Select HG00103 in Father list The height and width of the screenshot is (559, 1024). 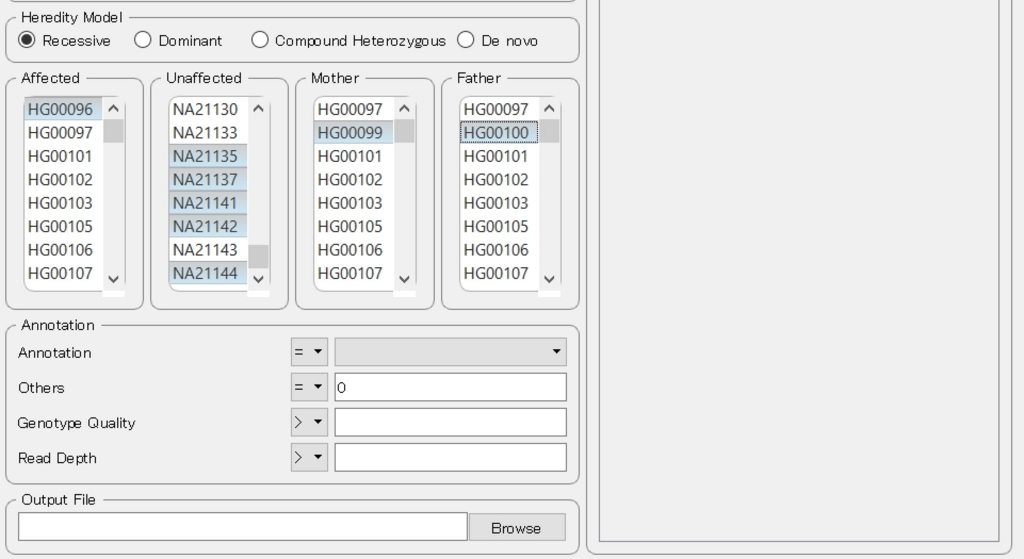499,203
